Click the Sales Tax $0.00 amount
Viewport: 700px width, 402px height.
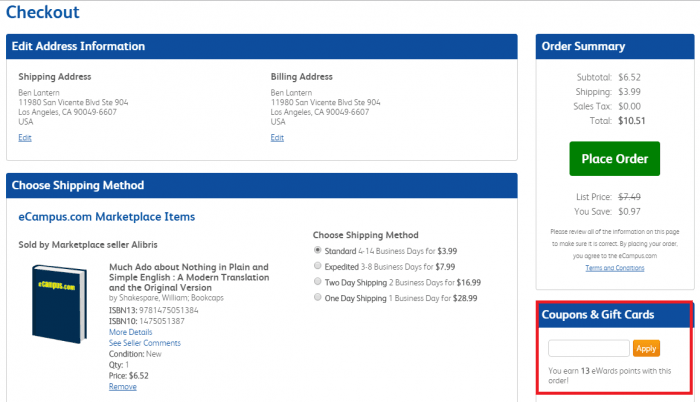[629, 106]
